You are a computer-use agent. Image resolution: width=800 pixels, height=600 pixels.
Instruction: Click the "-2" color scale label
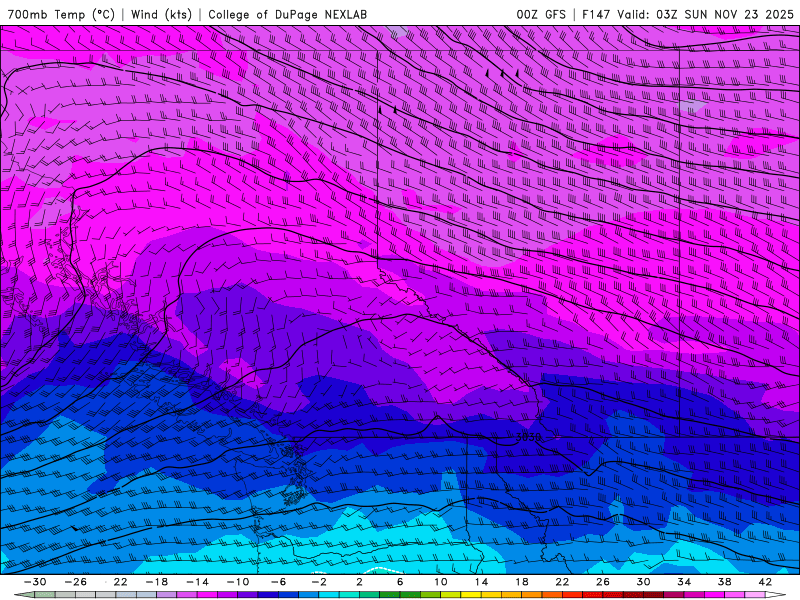(319, 582)
